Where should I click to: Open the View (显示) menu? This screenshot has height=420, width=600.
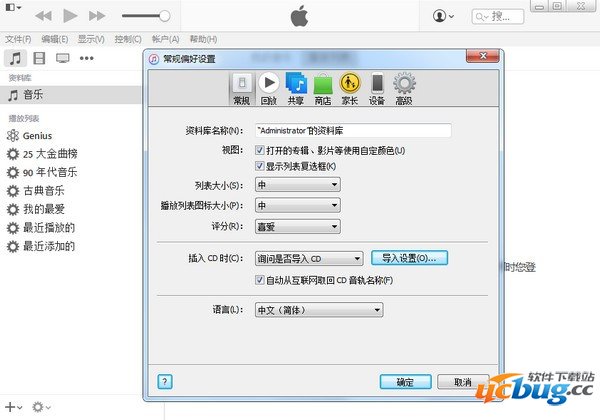[91, 39]
